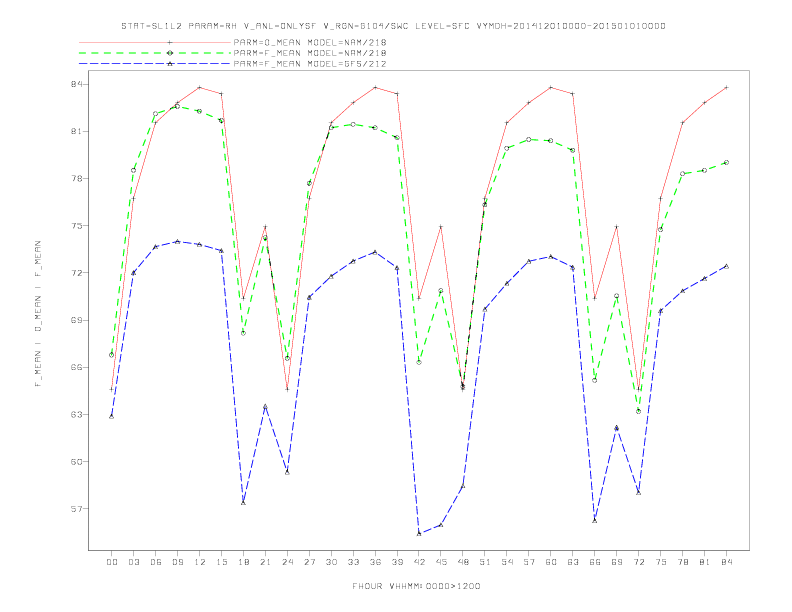The width and height of the screenshot is (792, 612).
Task: Select legend text 'PARM=O_MEAN MODEL=NAM/218'
Action: coord(310,42)
